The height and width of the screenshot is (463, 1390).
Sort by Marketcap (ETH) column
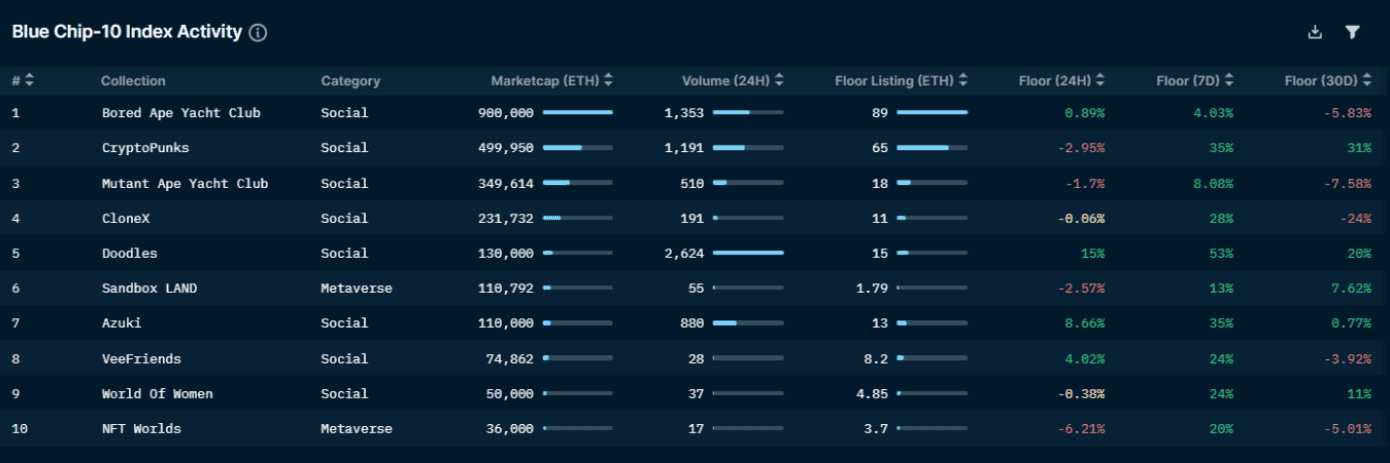(608, 81)
